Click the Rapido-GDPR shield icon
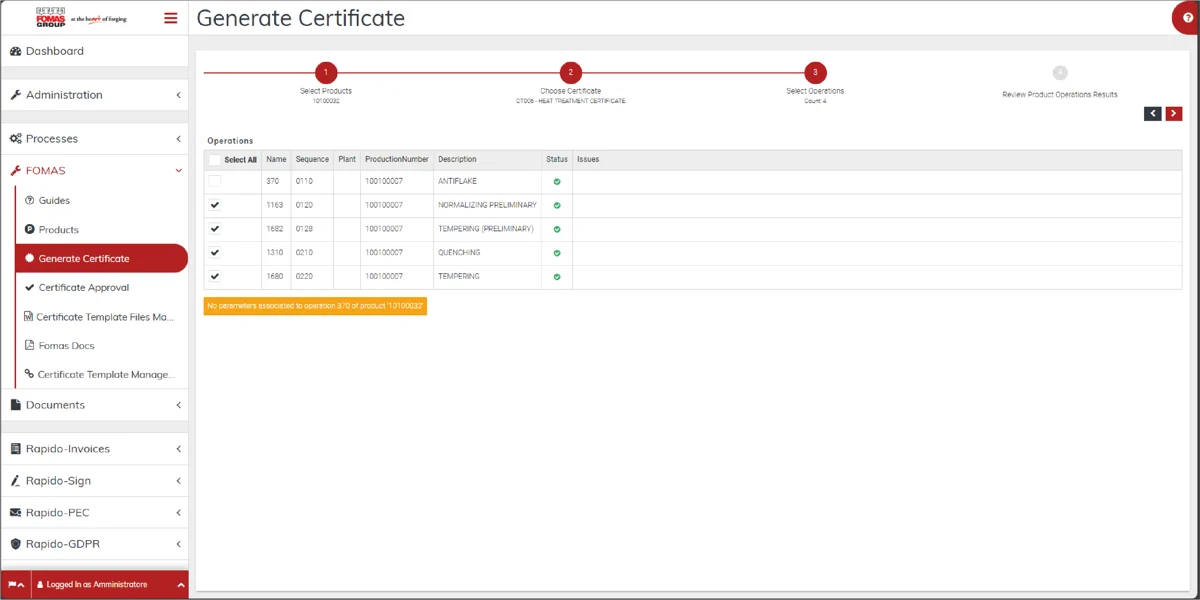Screen dimensions: 1200x600 click(15, 544)
